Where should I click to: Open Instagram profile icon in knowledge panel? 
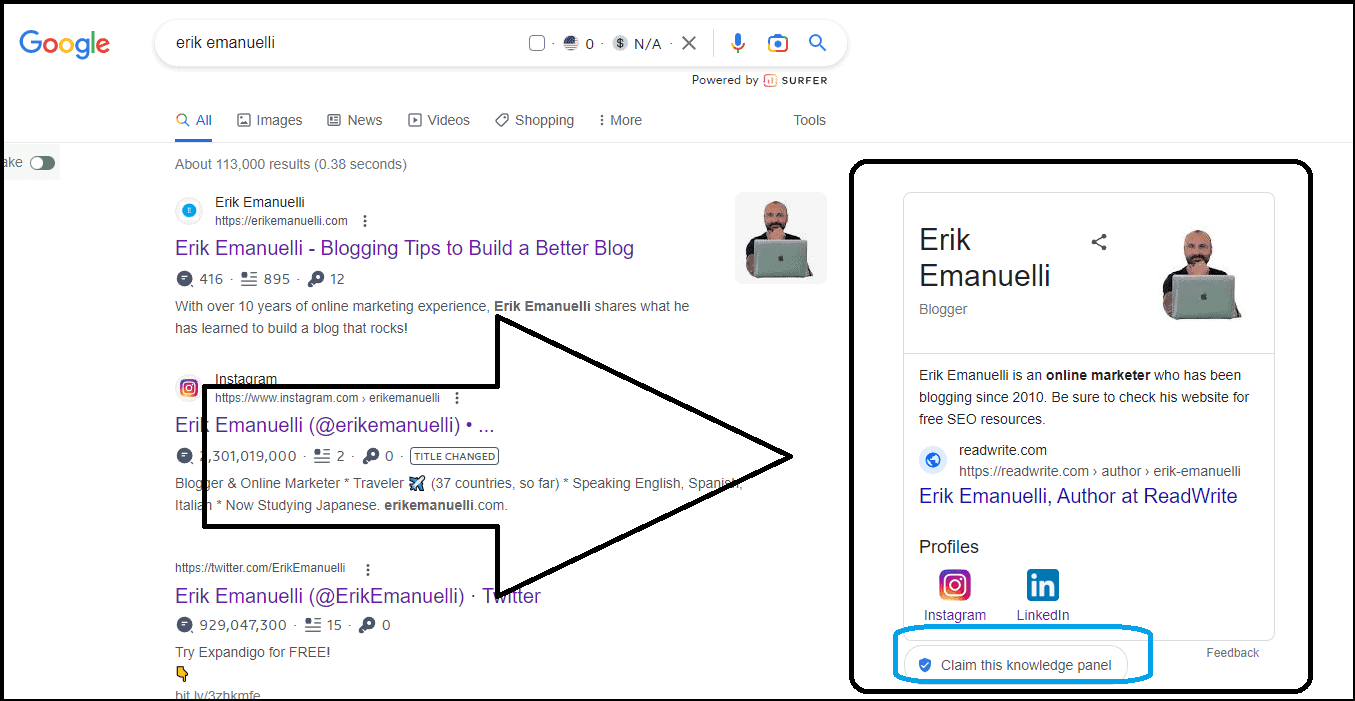[954, 585]
